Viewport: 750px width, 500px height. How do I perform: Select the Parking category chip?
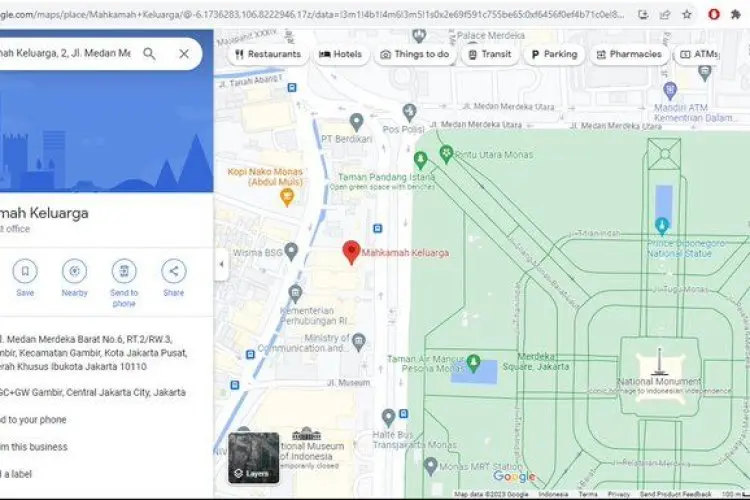click(x=554, y=54)
